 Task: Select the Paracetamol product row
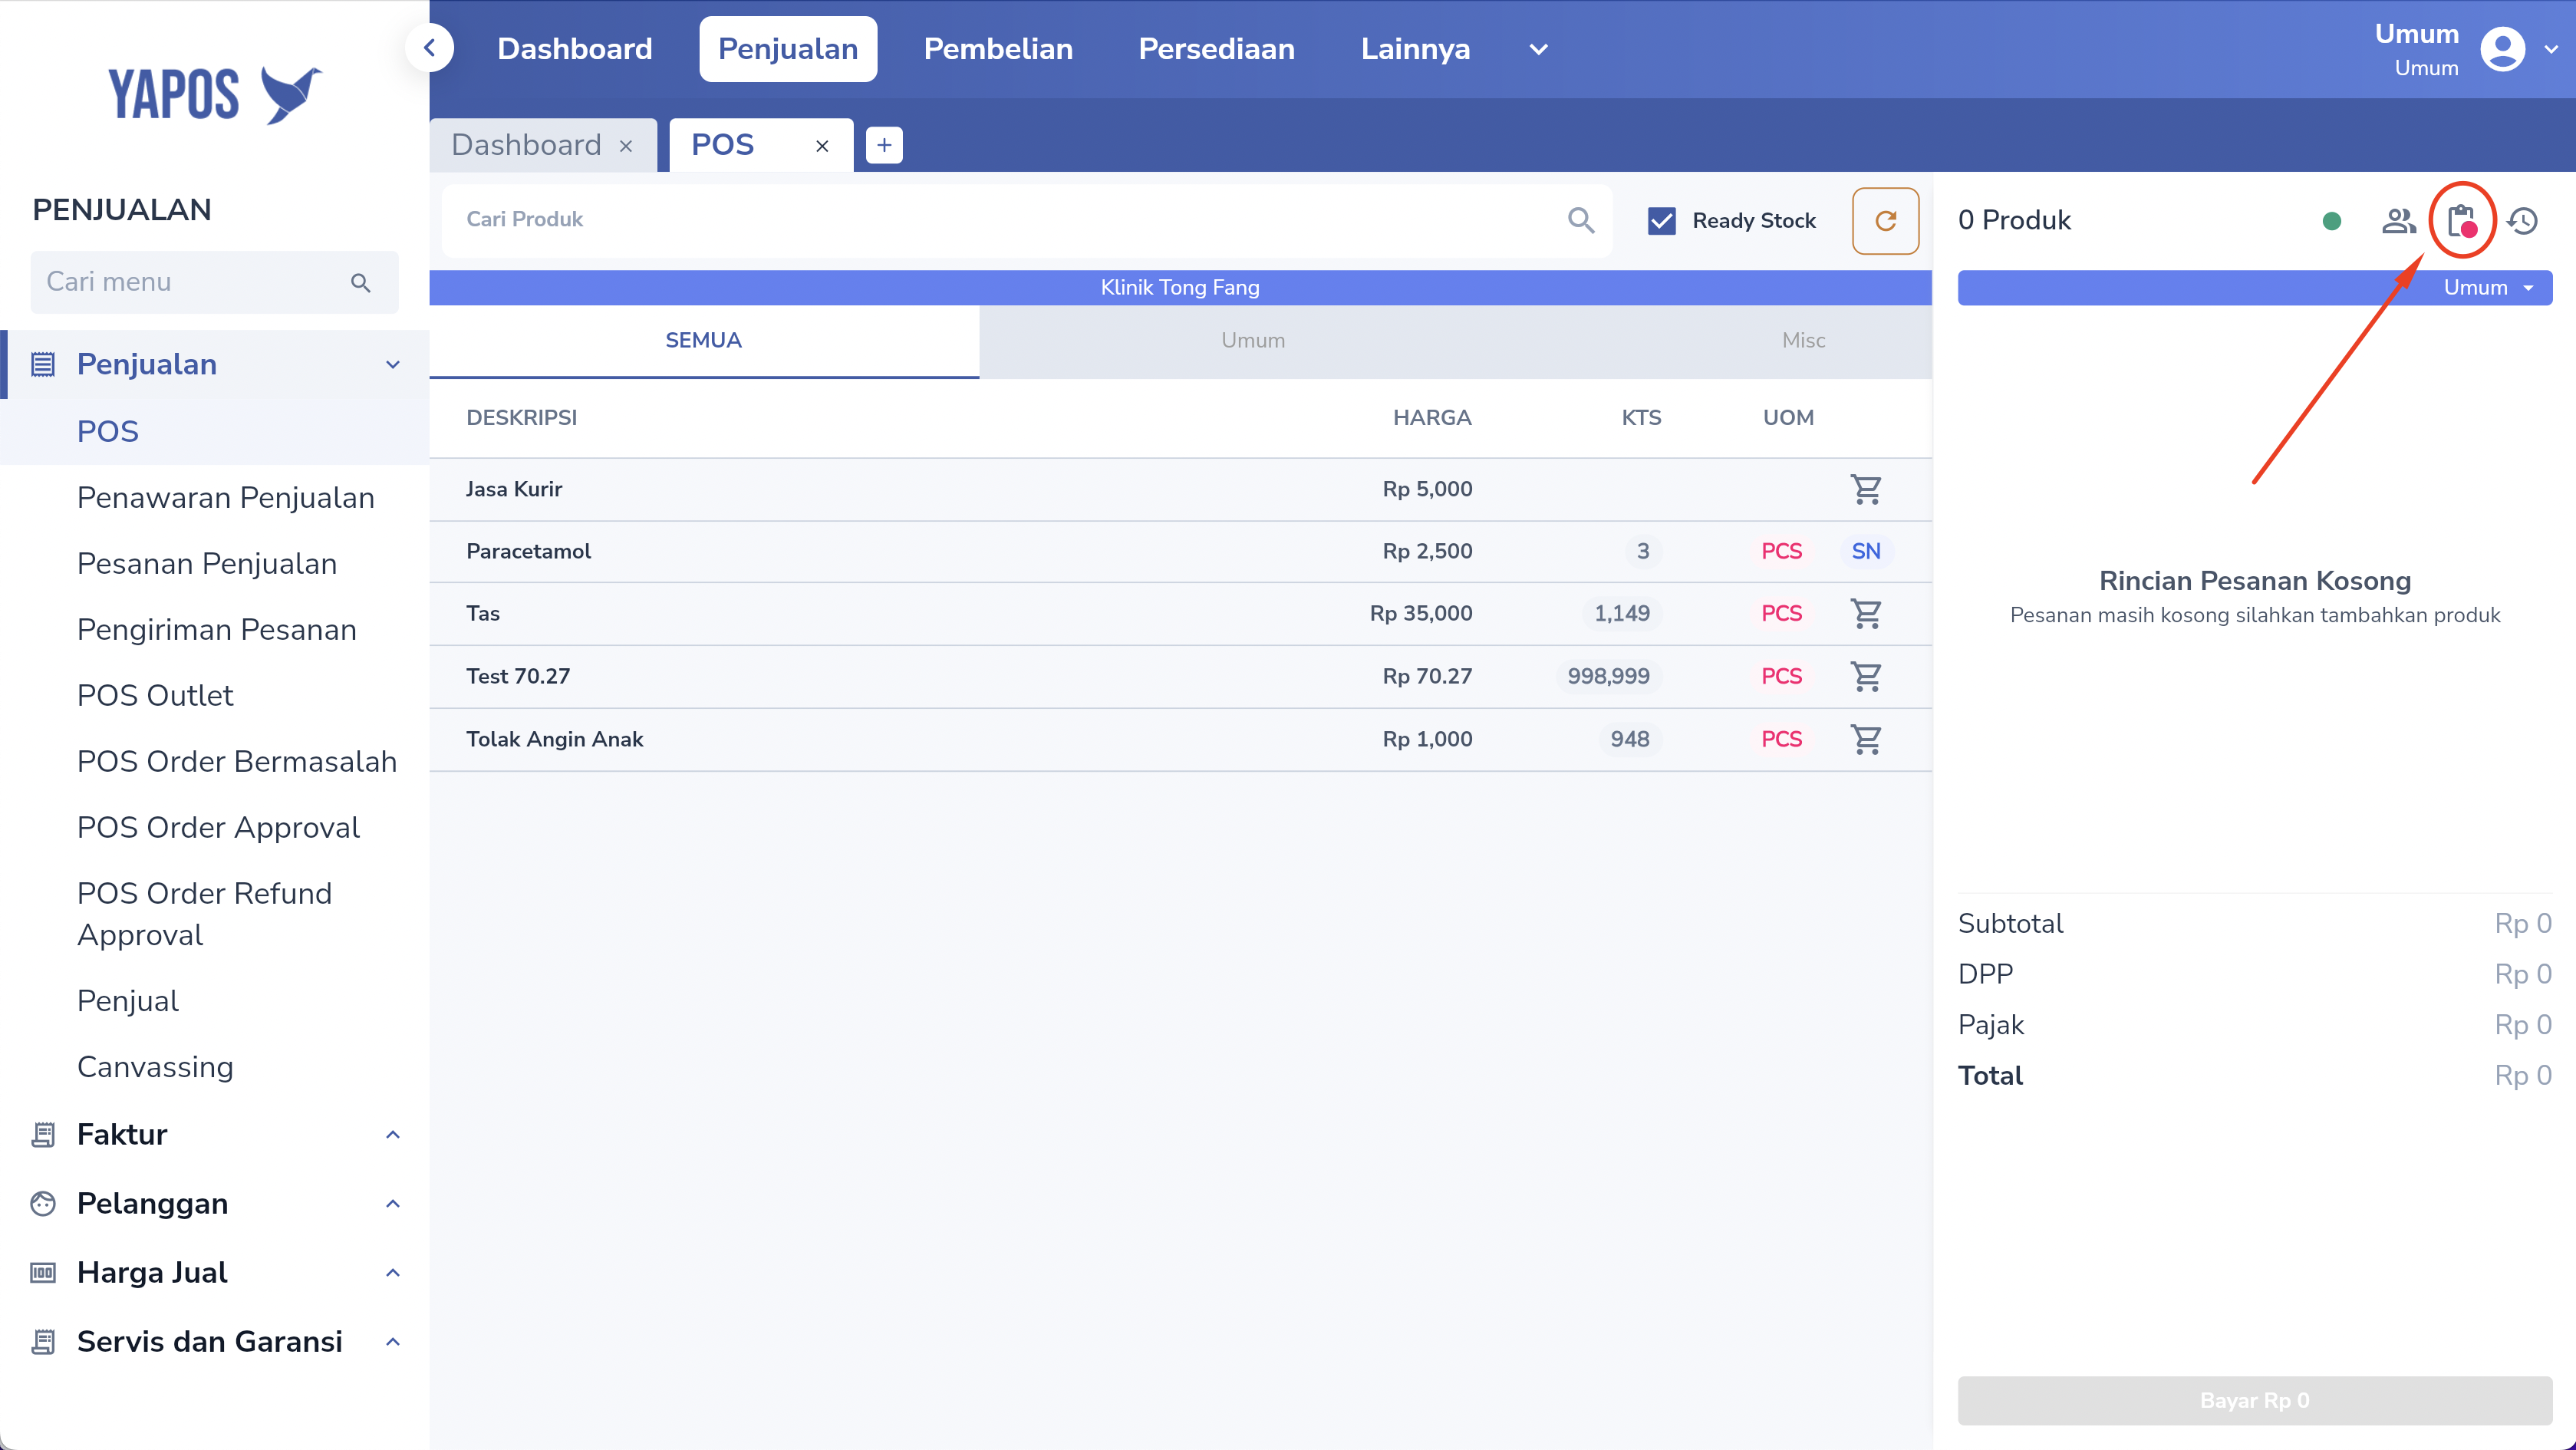point(1180,551)
